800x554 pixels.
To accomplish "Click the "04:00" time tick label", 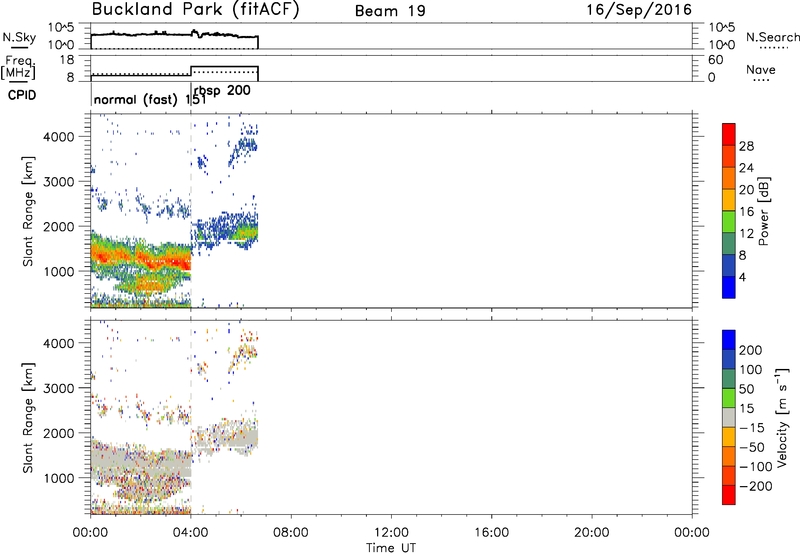I will (191, 533).
